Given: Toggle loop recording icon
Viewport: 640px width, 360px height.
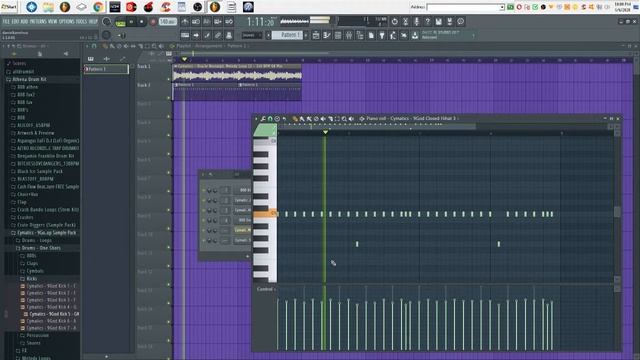Looking at the screenshot, I should coord(229,22).
